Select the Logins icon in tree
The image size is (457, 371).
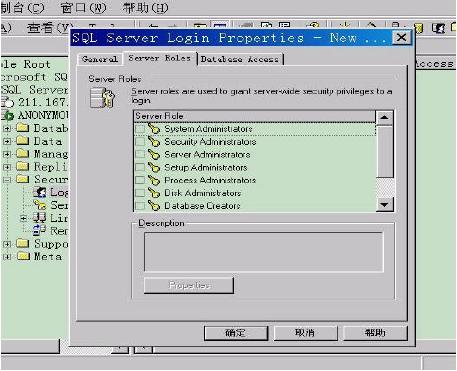40,192
